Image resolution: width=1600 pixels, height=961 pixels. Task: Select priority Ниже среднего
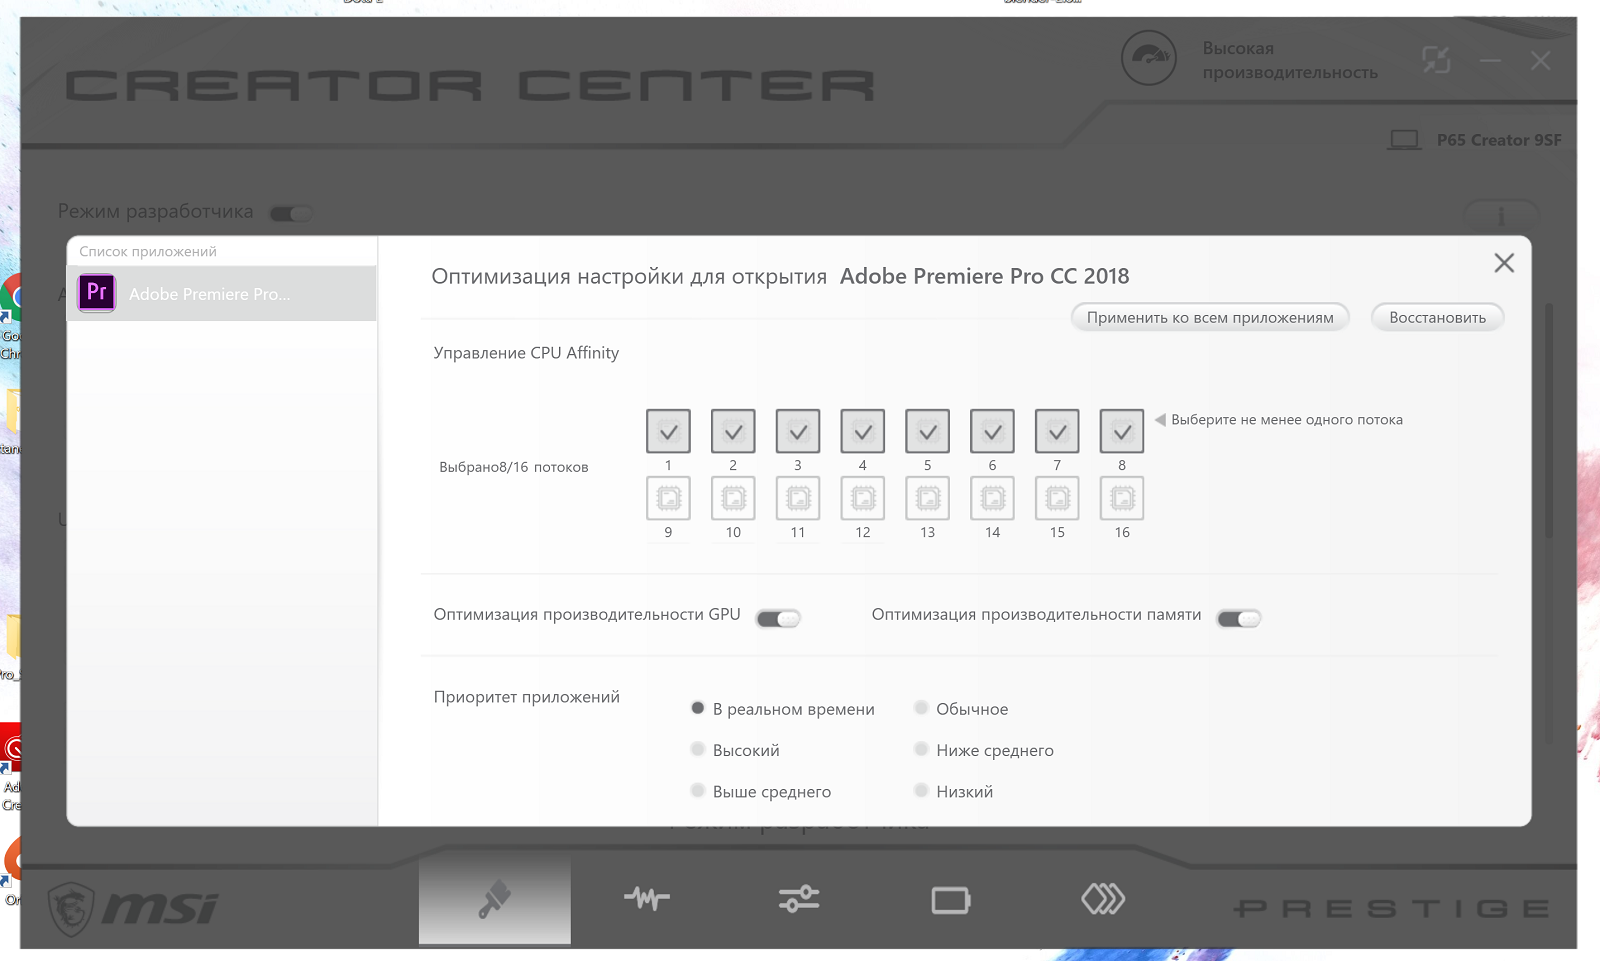tap(921, 749)
